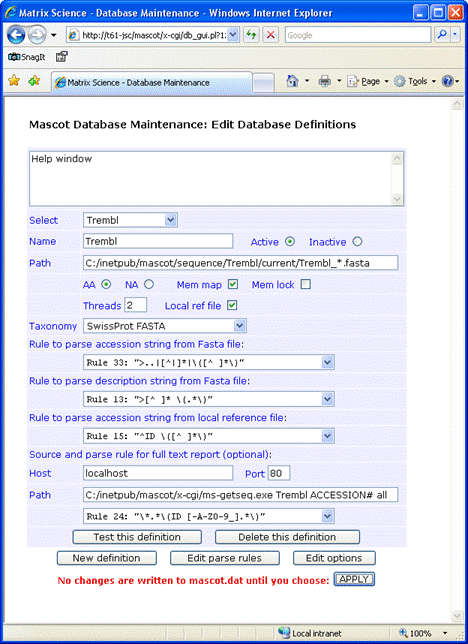
Task: Go back with the browser Back arrow
Action: [16, 35]
